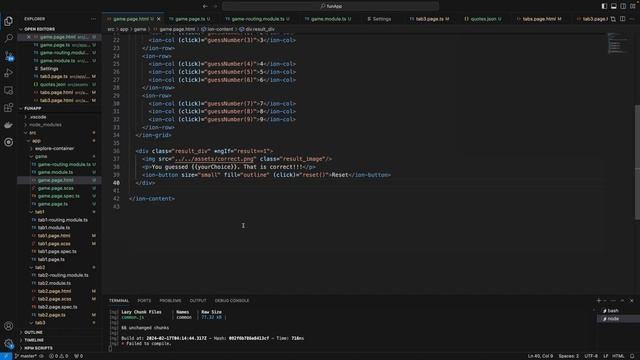Click UTF-8 encoding in status bar
This screenshot has width=640, height=360.
click(591, 356)
